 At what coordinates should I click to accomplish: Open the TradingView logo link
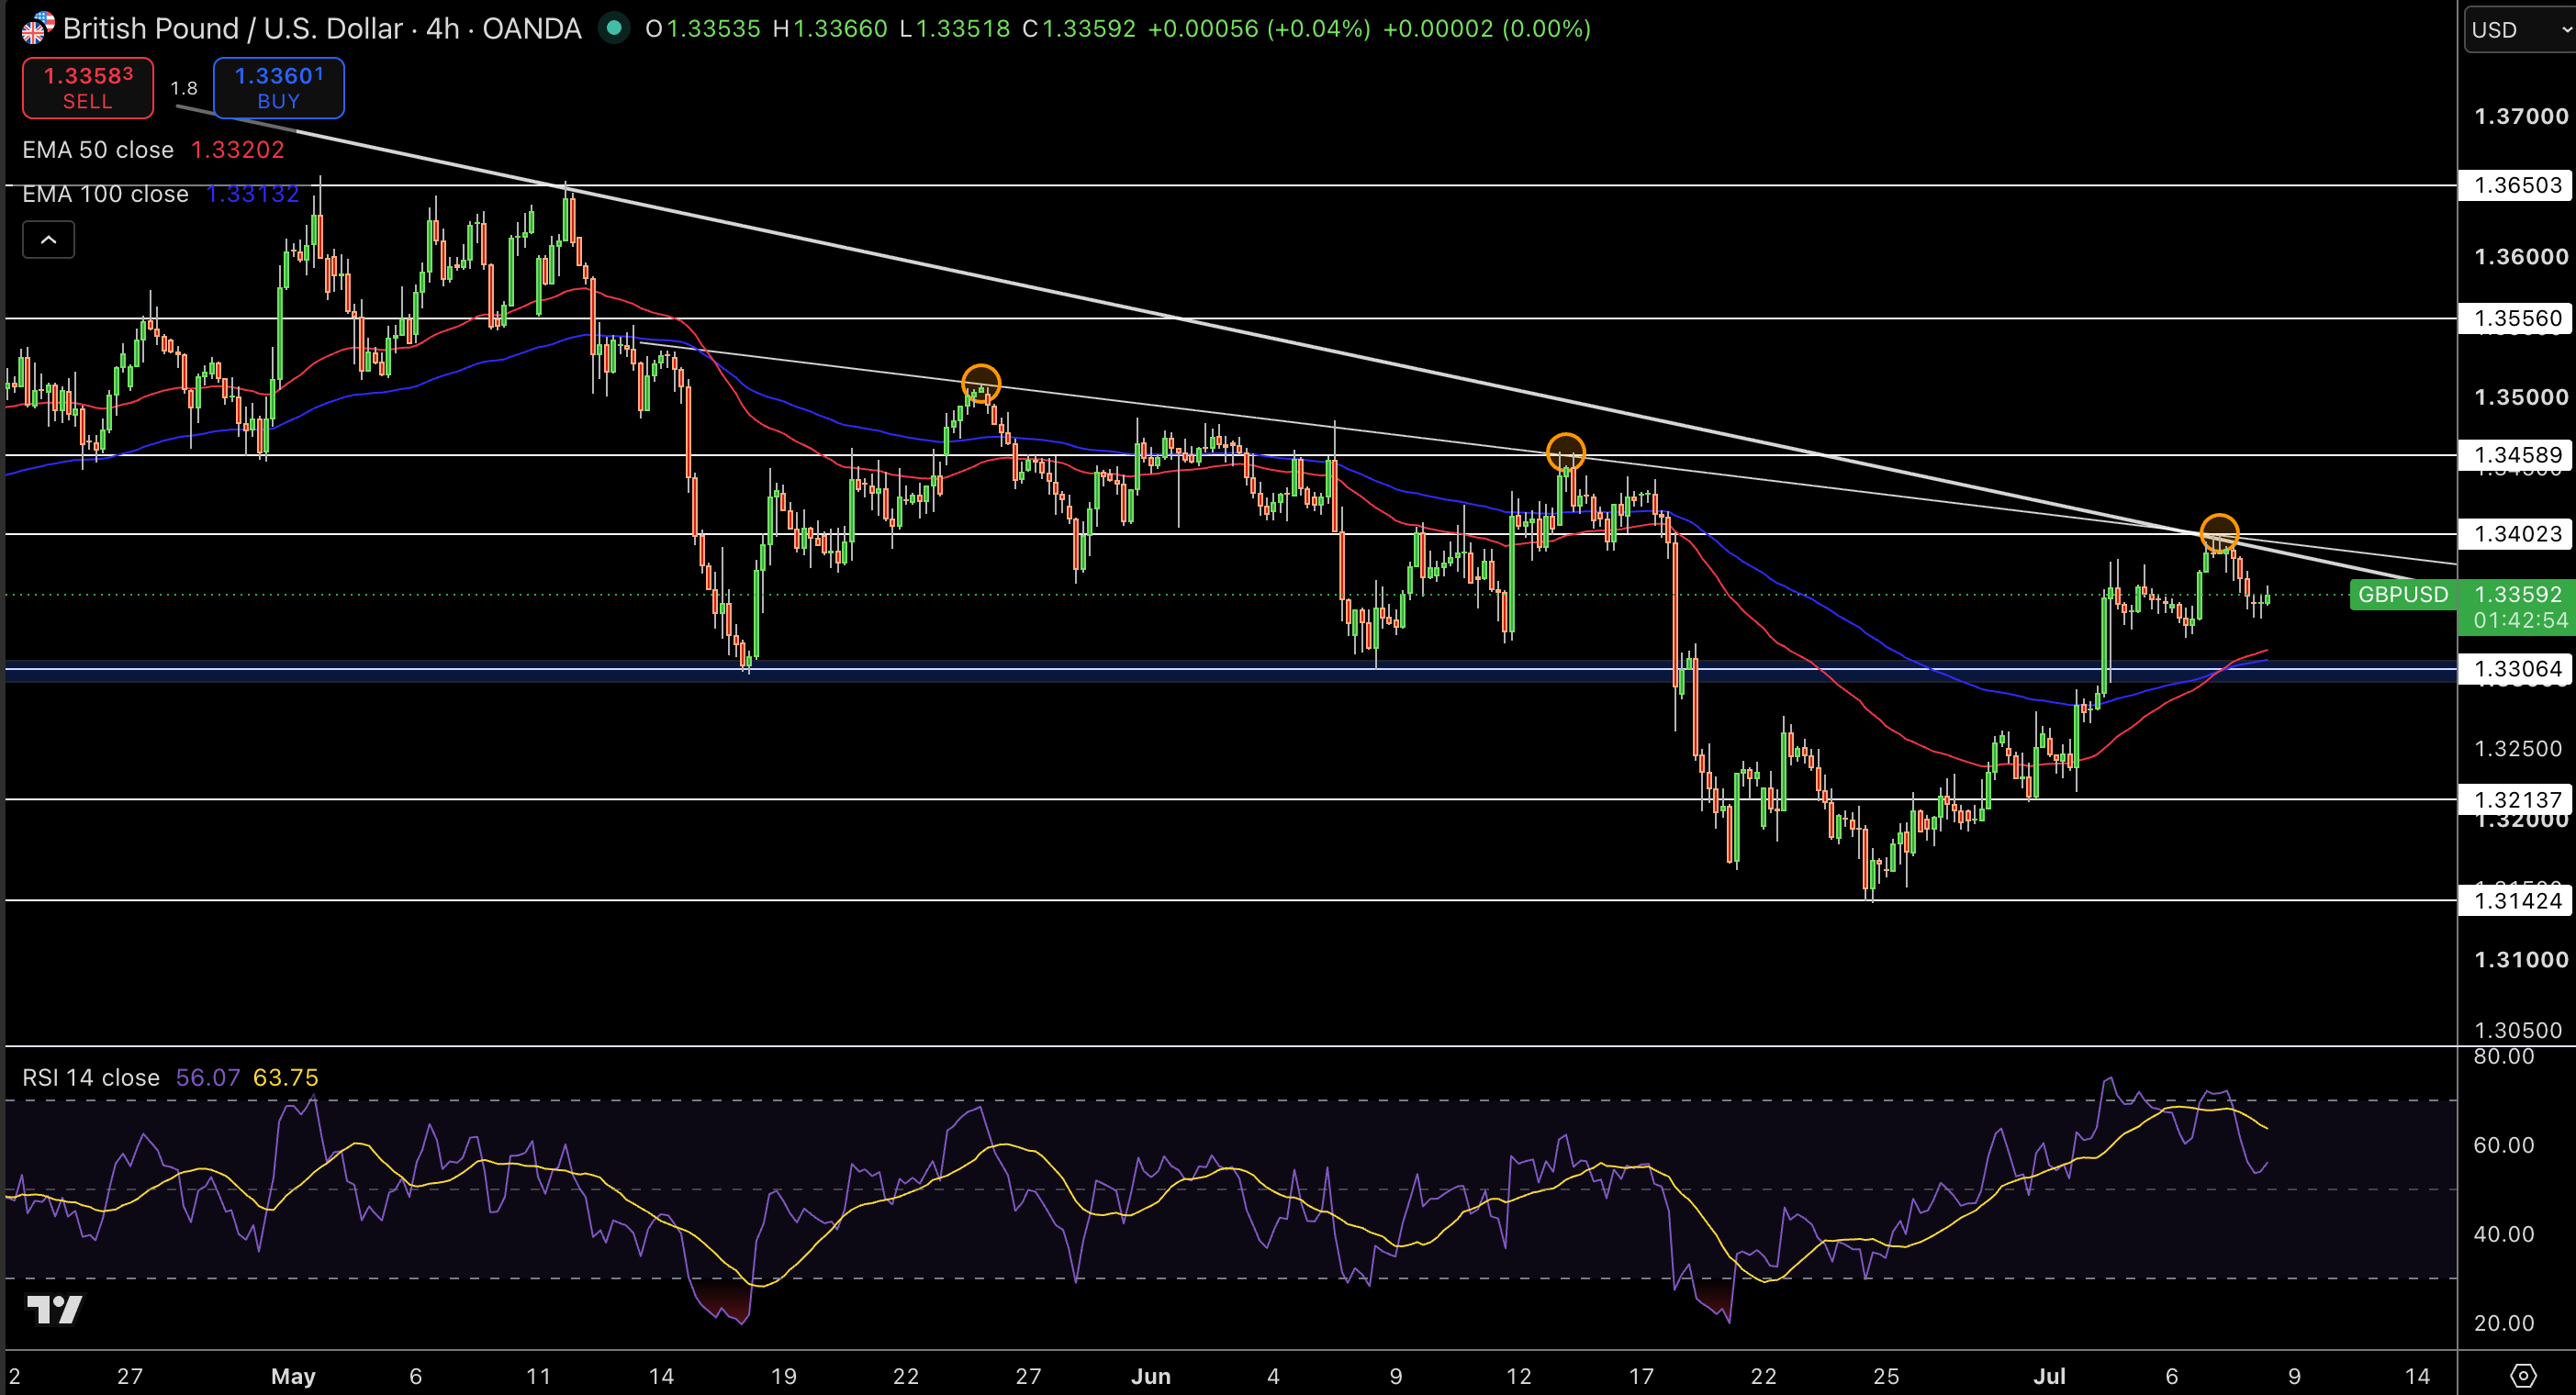pos(54,1309)
